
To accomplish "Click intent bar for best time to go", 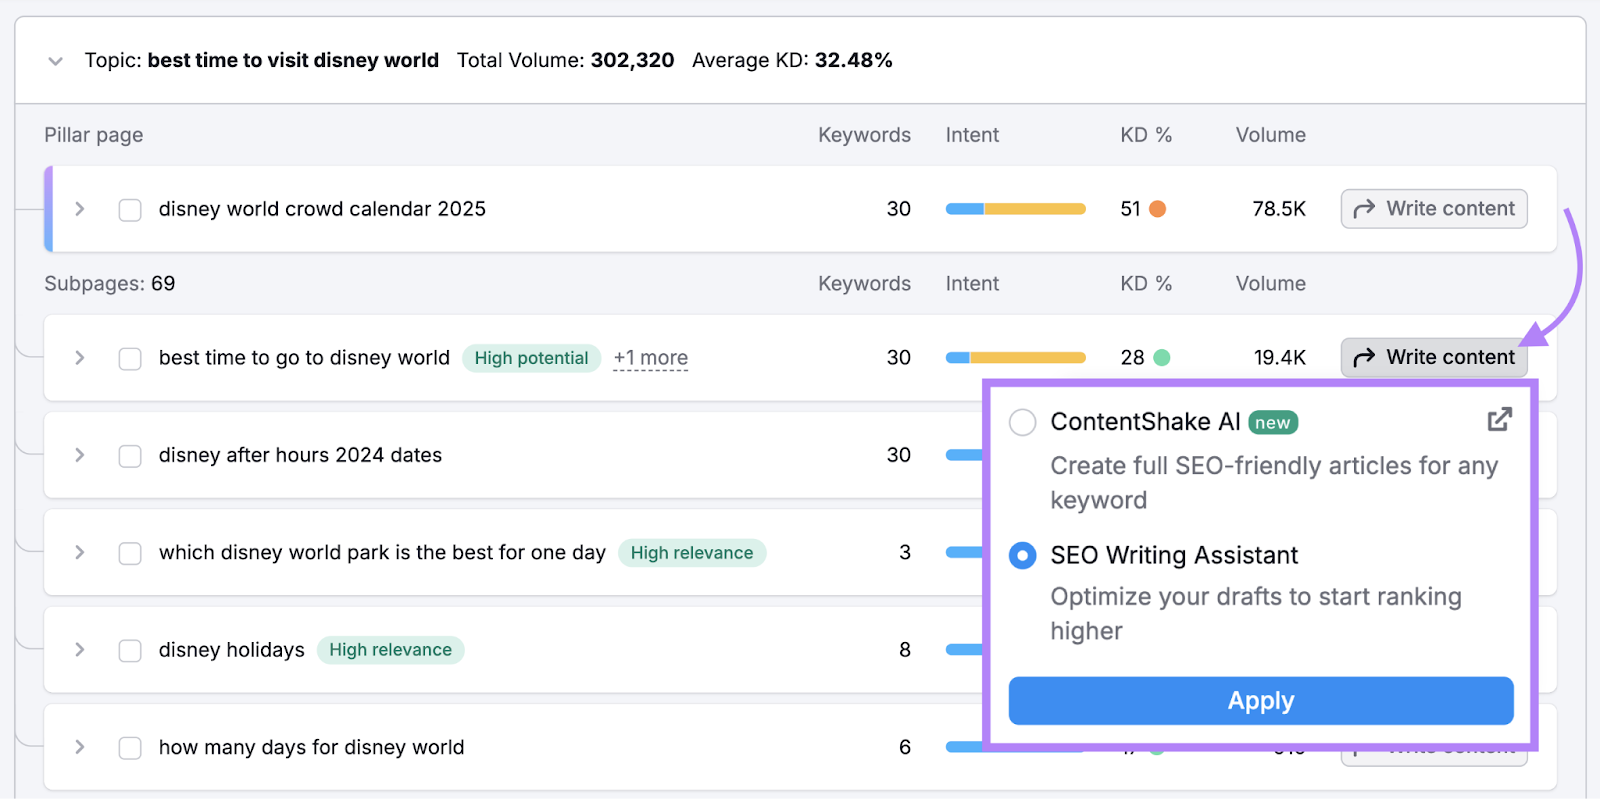I will 1016,357.
